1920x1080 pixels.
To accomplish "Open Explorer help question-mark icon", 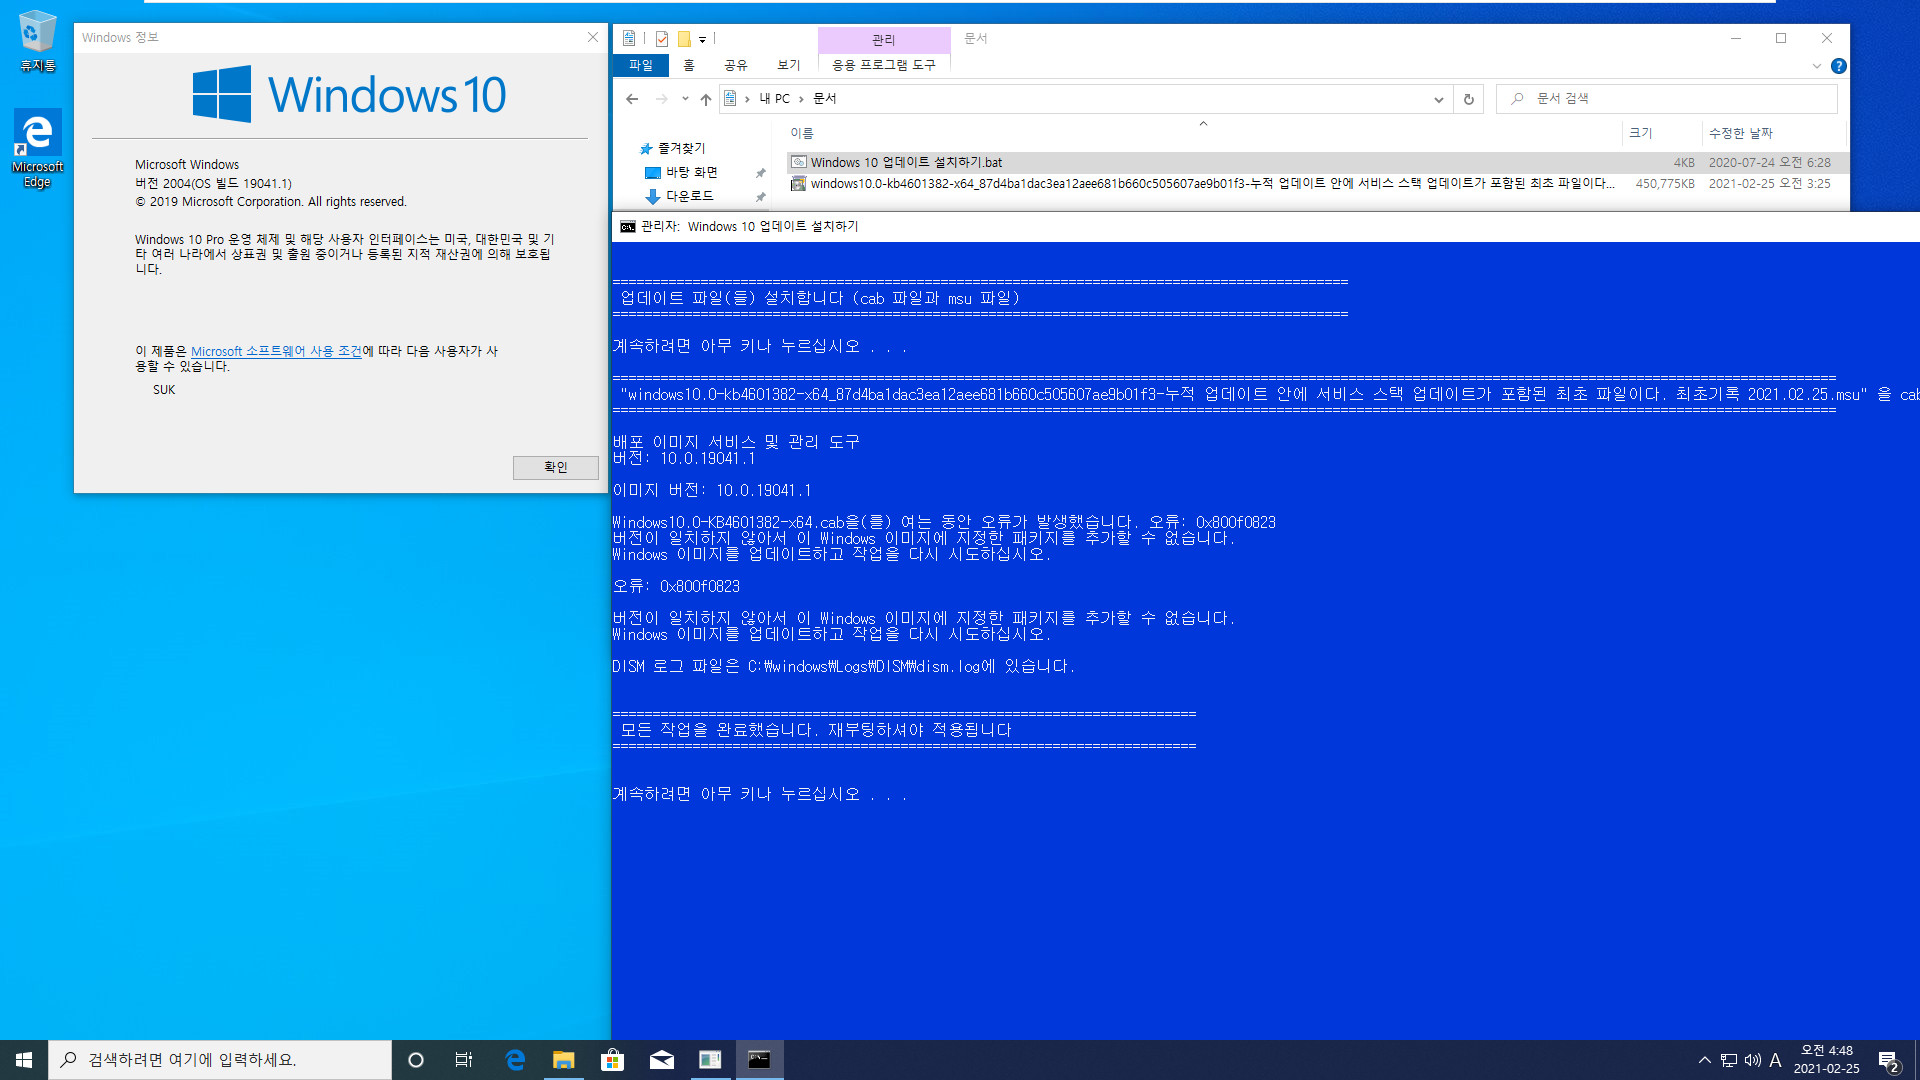I will [x=1839, y=66].
